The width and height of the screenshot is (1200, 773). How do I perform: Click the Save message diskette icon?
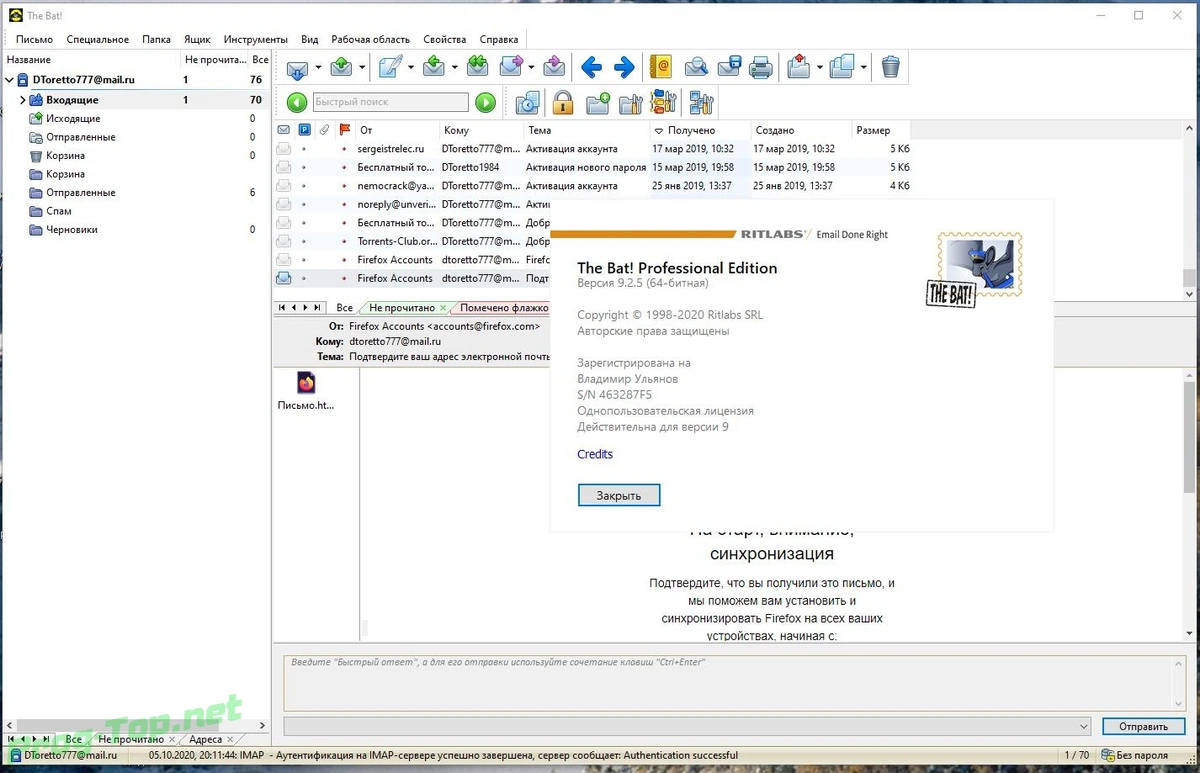pos(729,68)
